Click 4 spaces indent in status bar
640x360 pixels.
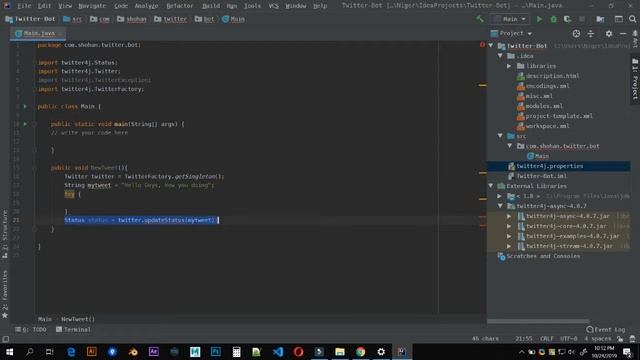pos(598,339)
